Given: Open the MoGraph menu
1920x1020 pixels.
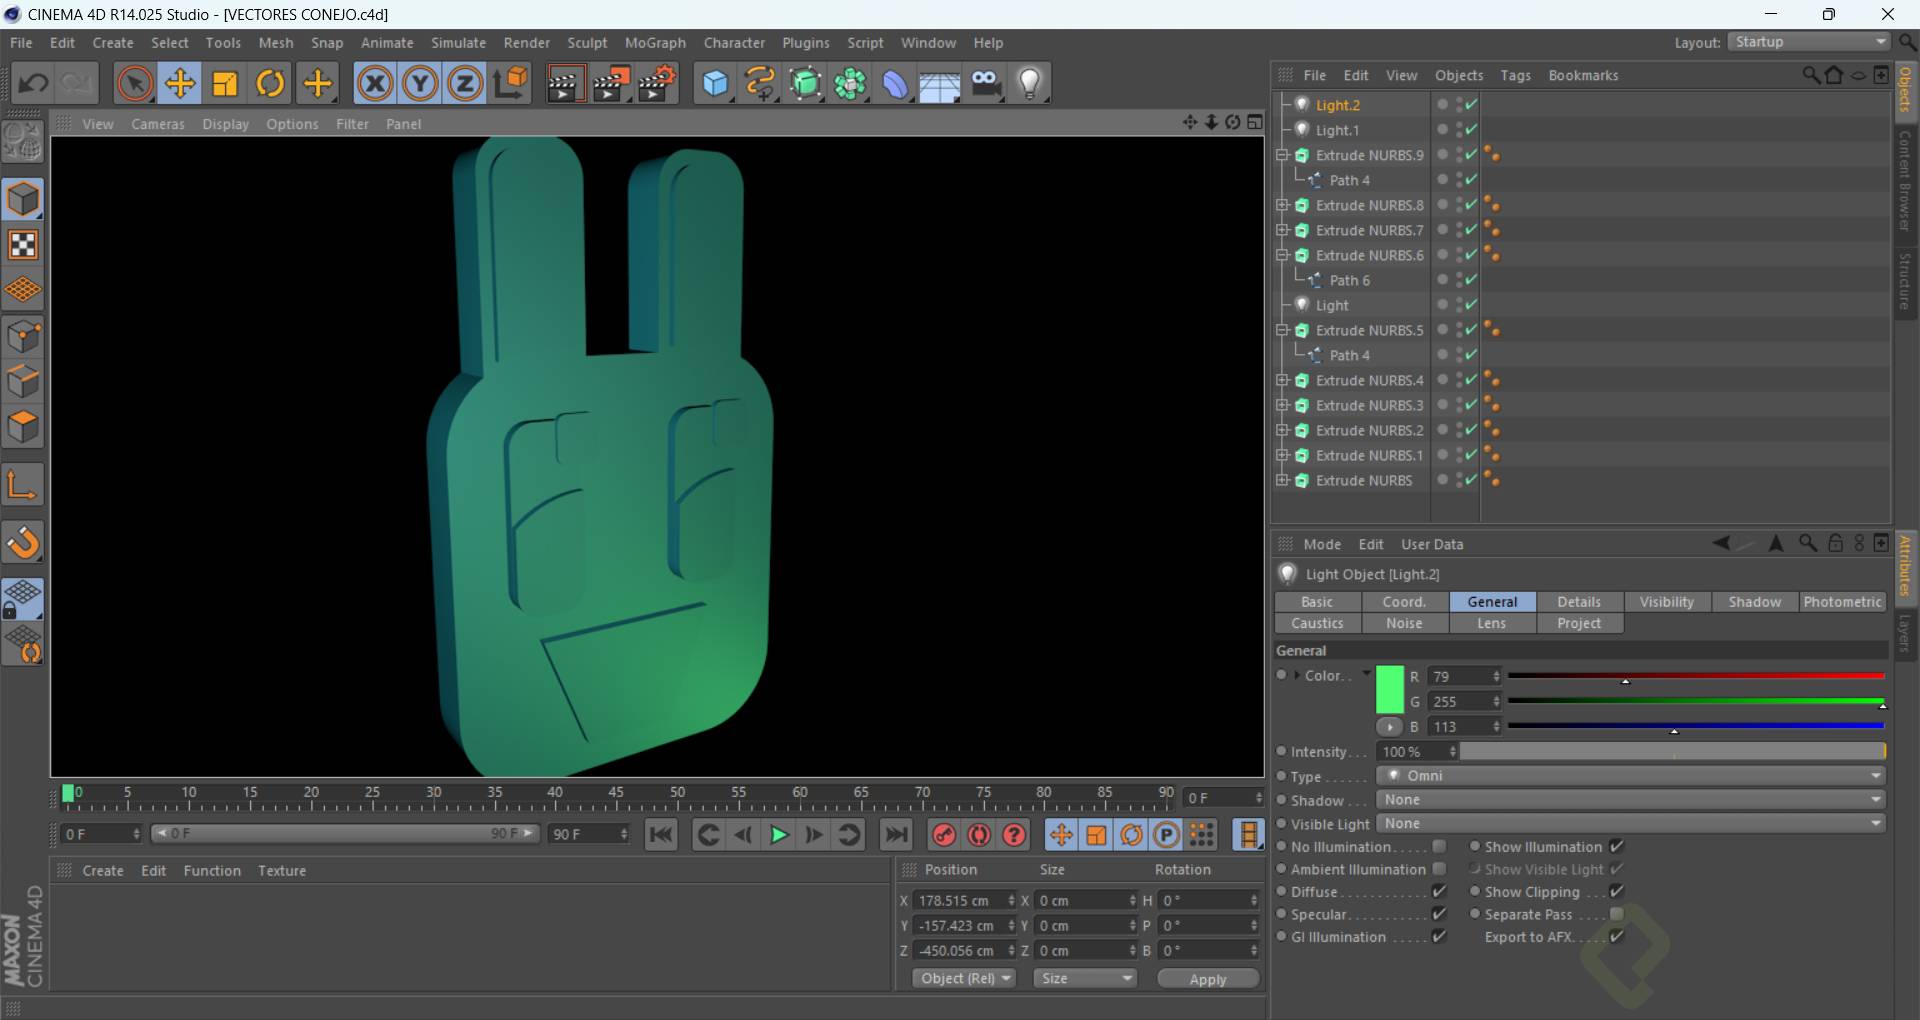Looking at the screenshot, I should pos(655,43).
